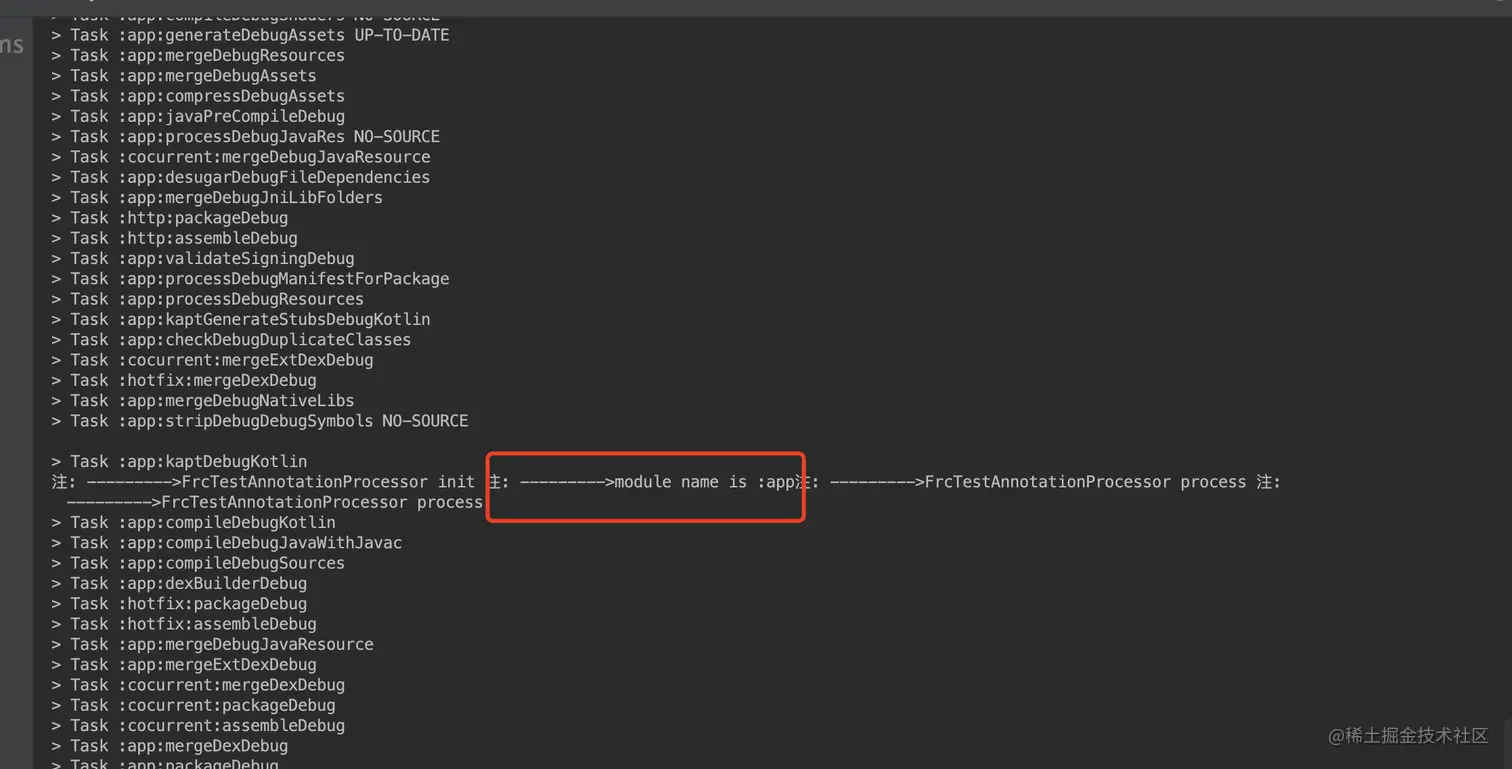Select the app:mergeDebugAssets task line
1512x769 pixels.
tap(184, 76)
